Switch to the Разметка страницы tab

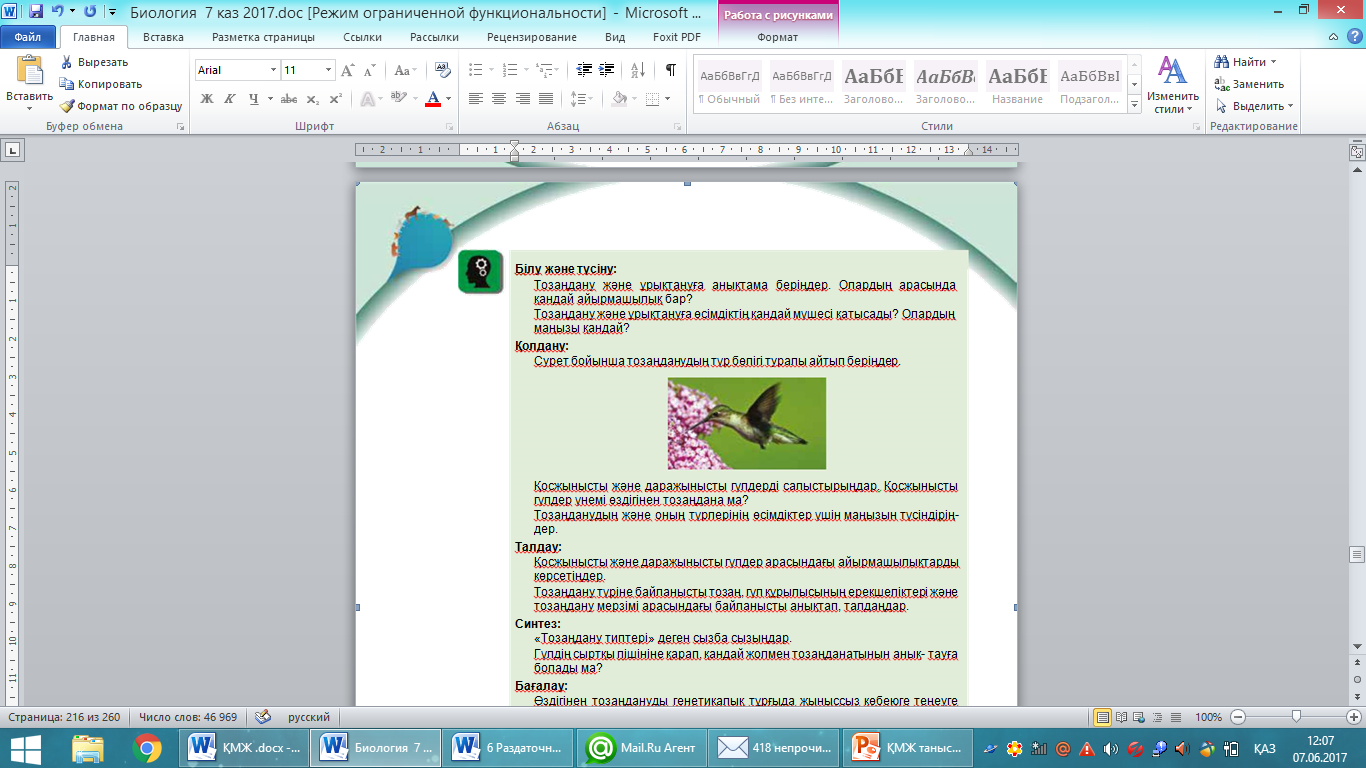pyautogui.click(x=263, y=37)
